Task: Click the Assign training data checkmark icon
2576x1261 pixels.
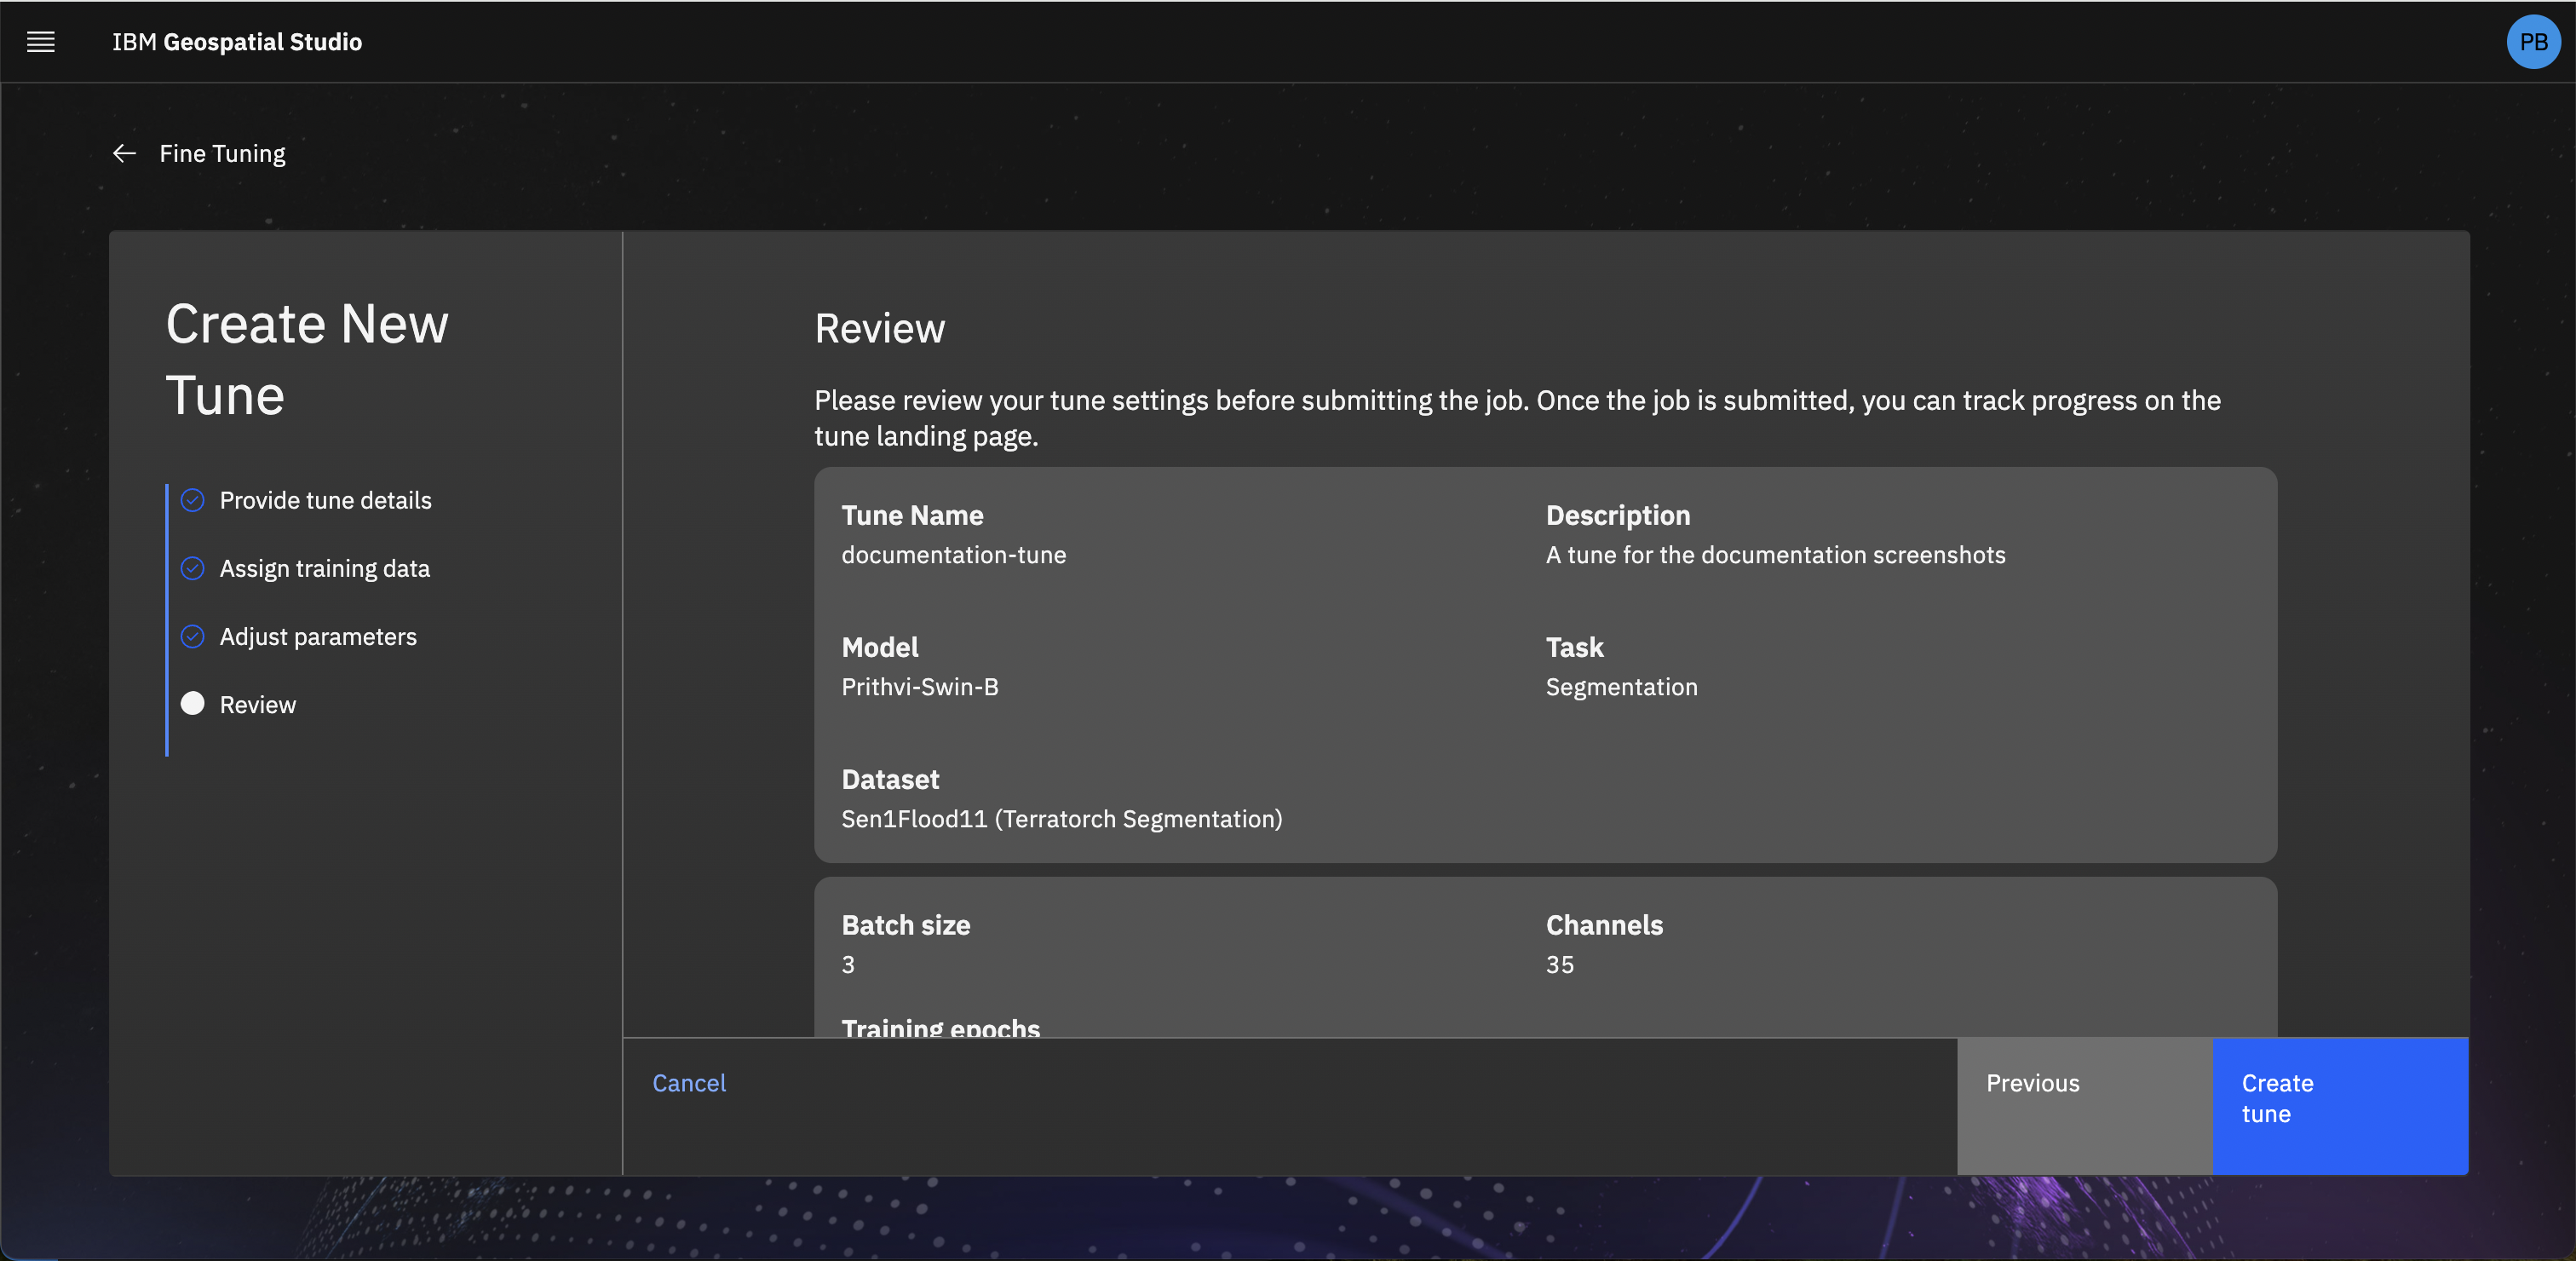Action: (x=192, y=568)
